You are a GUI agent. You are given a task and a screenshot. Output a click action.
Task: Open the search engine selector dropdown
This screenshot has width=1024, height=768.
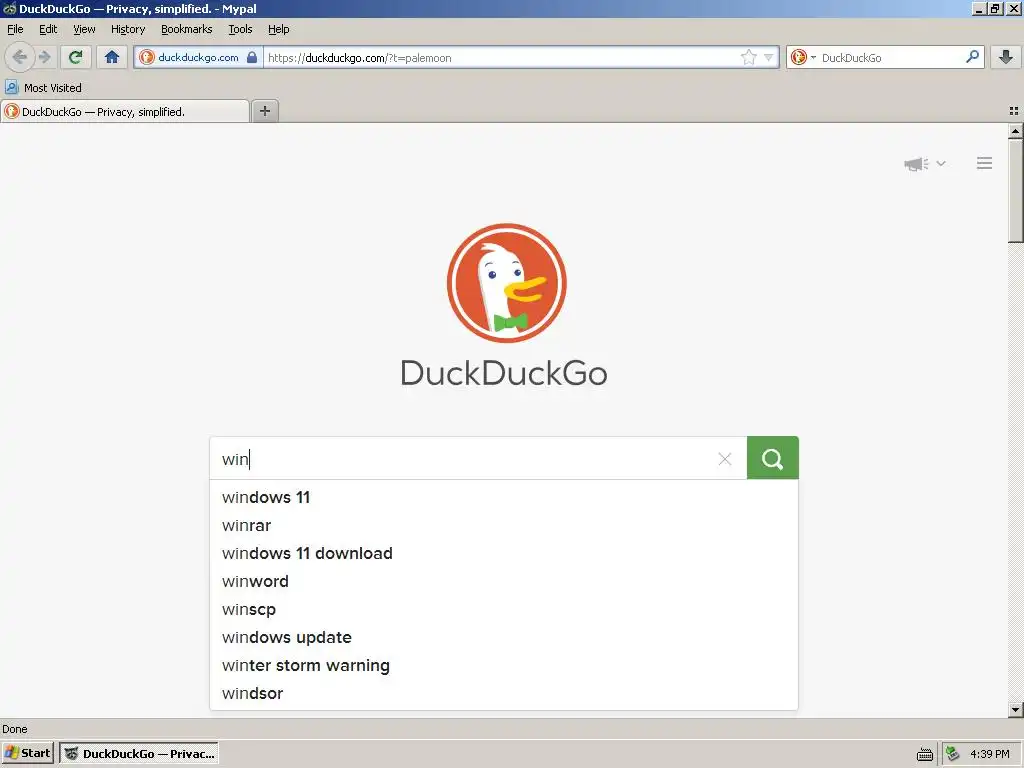coord(803,57)
